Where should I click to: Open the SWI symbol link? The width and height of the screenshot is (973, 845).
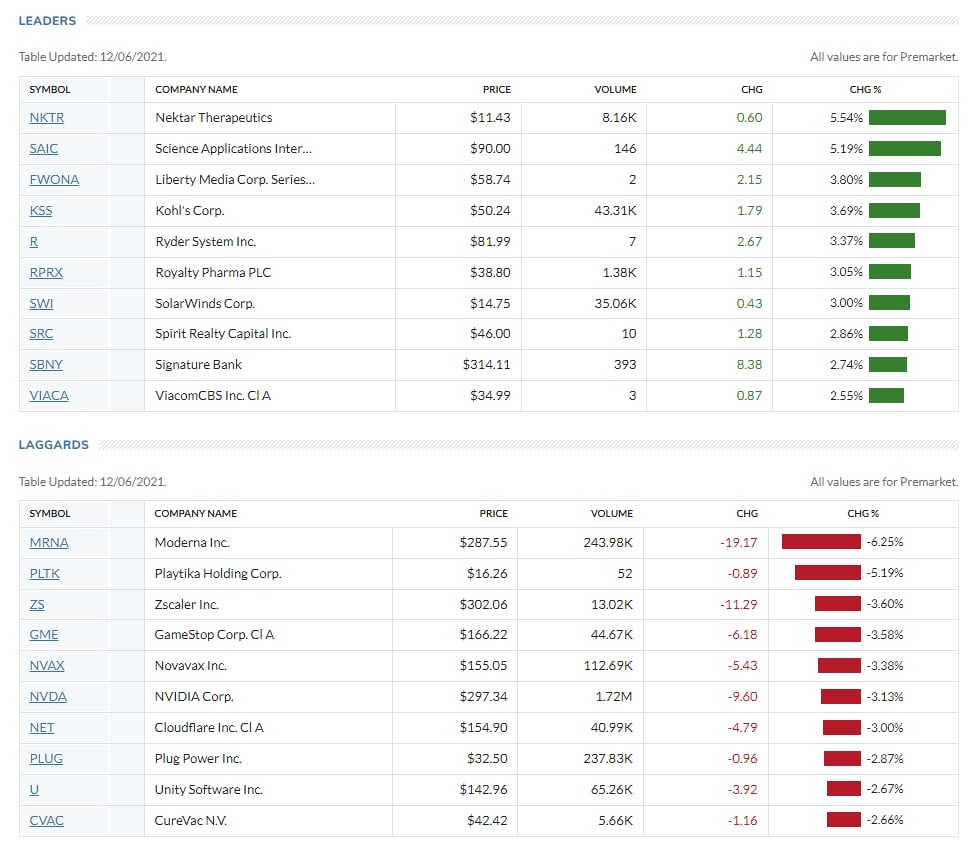click(41, 303)
